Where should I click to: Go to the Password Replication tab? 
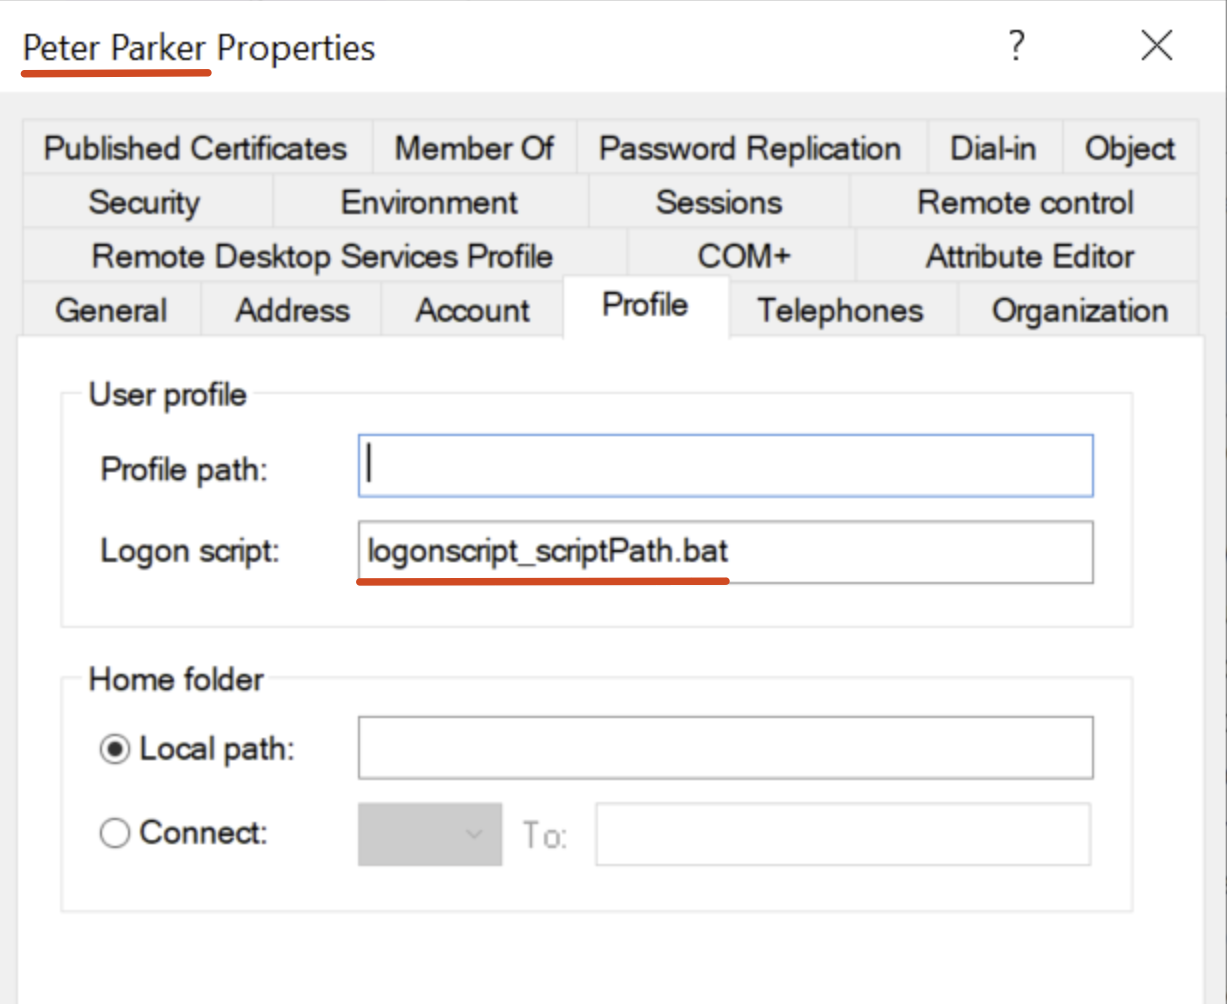point(750,149)
